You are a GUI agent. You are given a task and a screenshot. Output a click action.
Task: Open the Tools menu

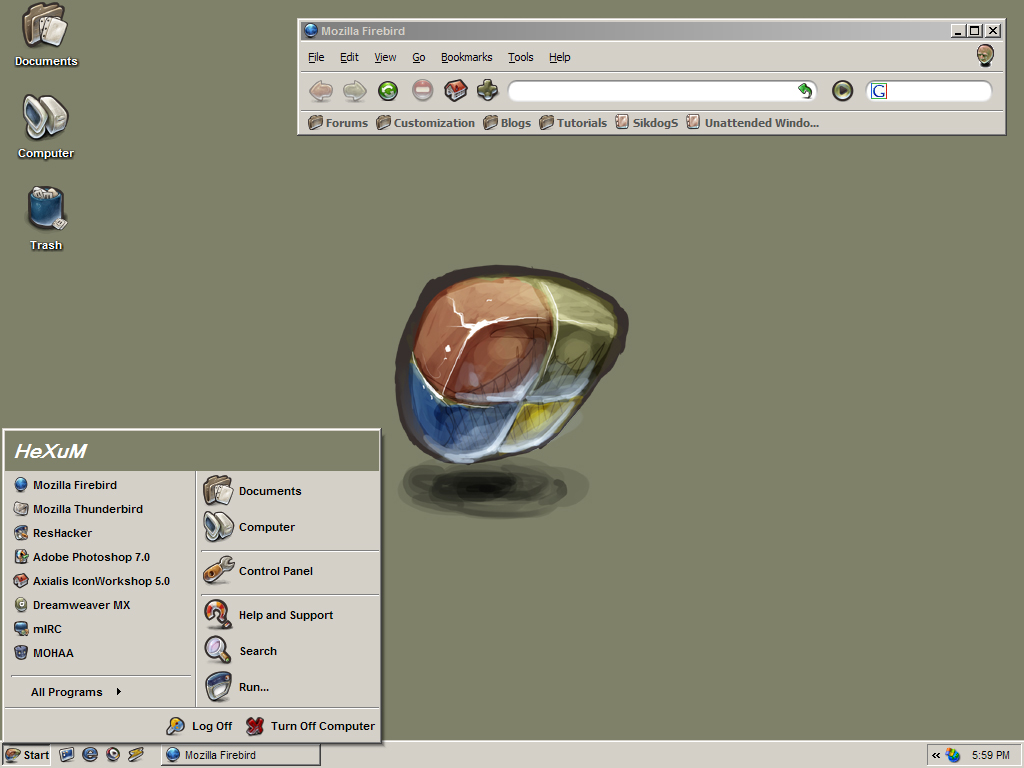(x=520, y=57)
